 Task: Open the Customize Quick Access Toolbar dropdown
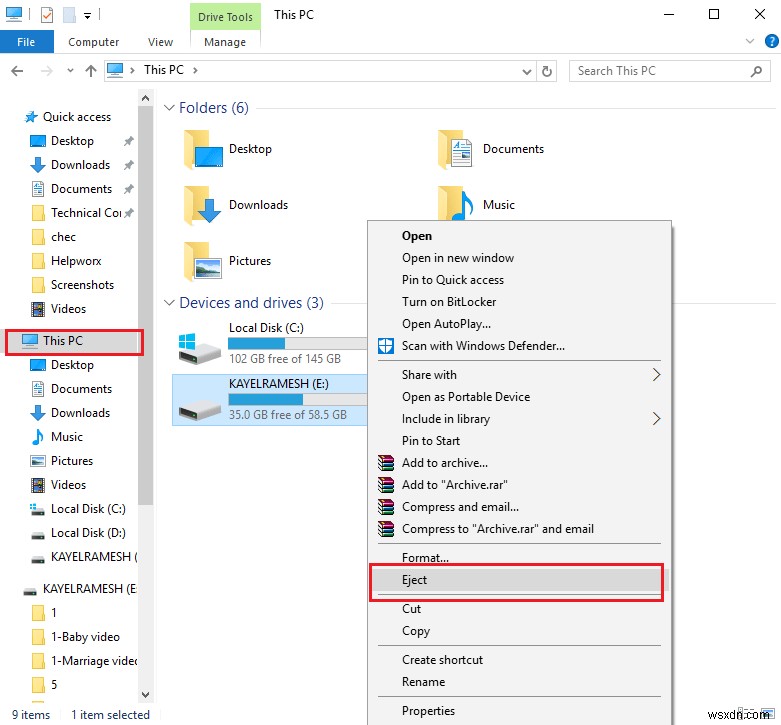[87, 16]
